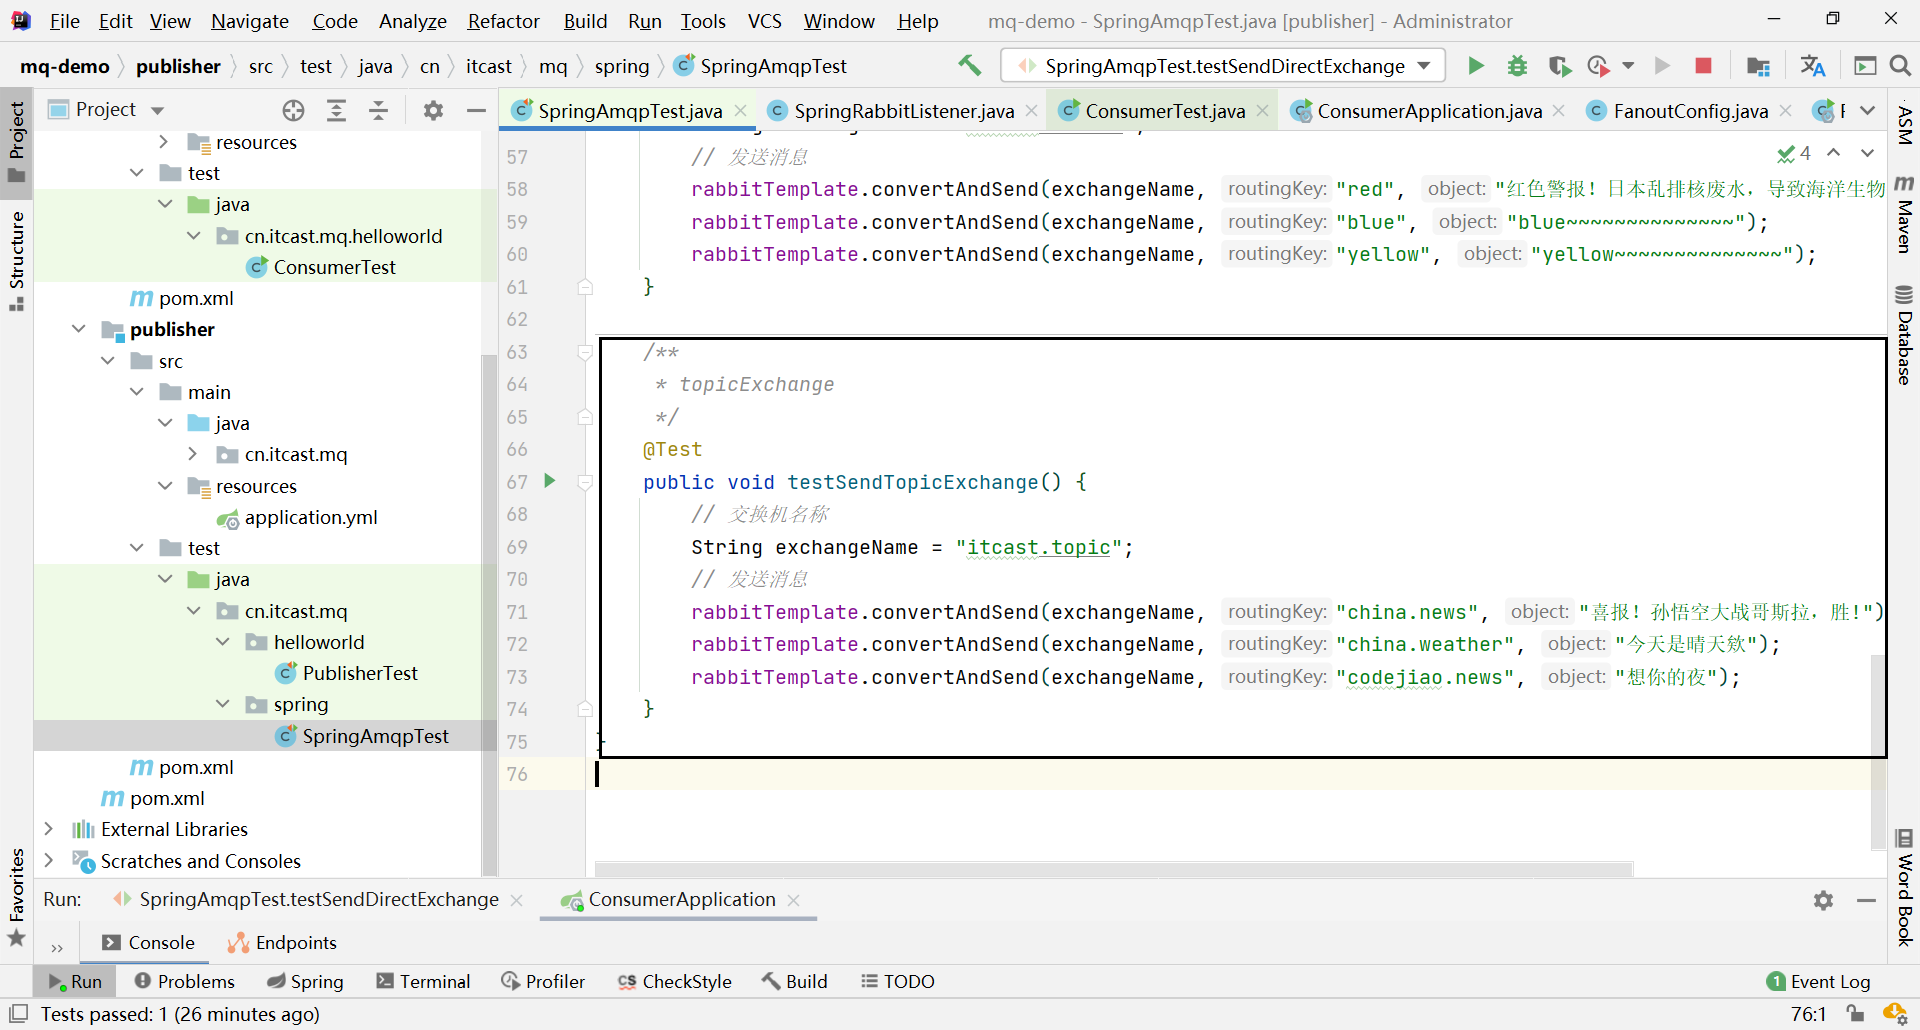Viewport: 1920px width, 1030px height.
Task: Click the red Stop button
Action: (x=1703, y=66)
